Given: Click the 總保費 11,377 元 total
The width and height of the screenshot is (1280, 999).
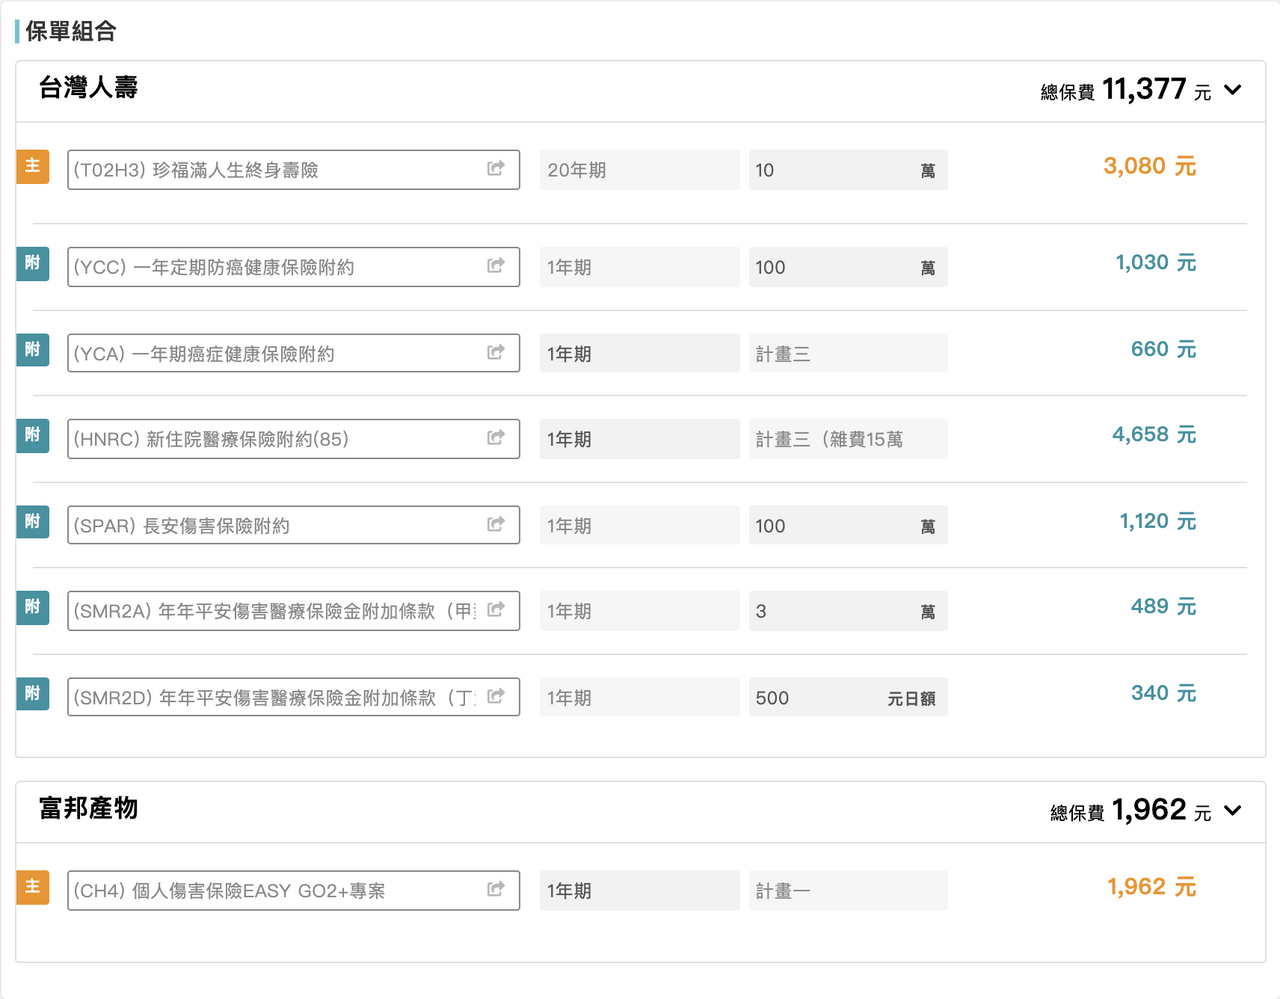Looking at the screenshot, I should click(x=1126, y=90).
